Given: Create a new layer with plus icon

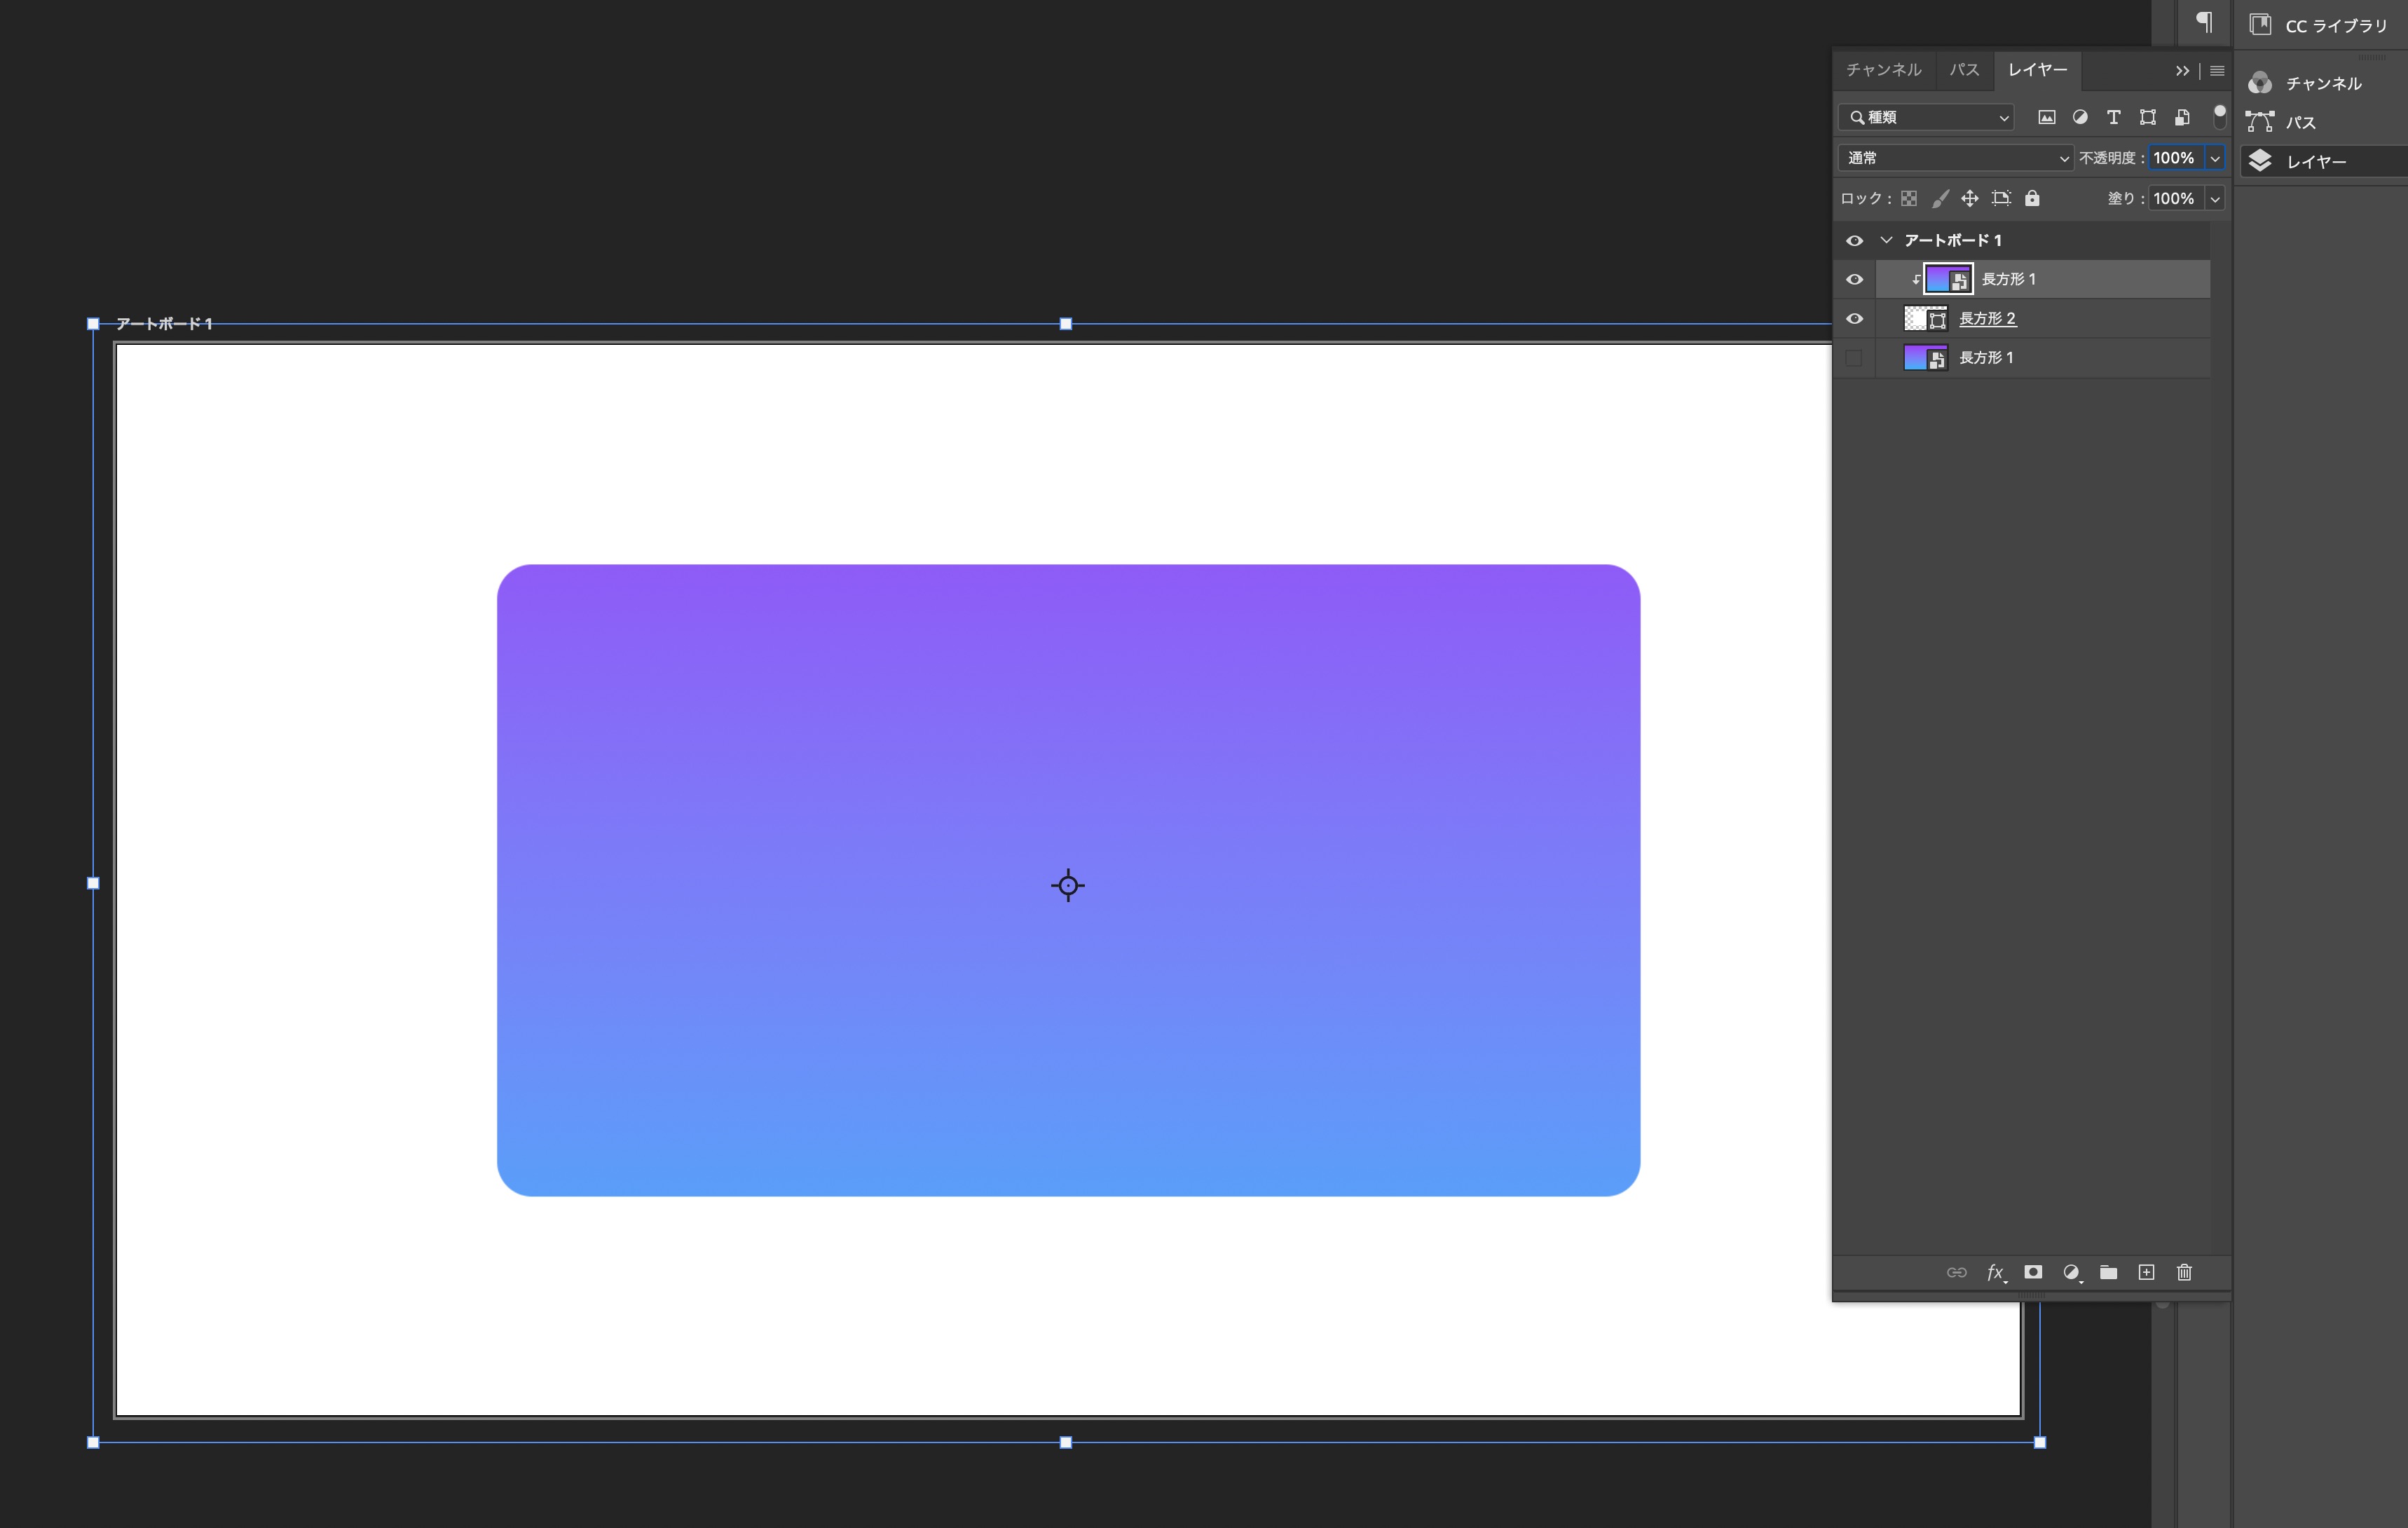Looking at the screenshot, I should coord(2146,1272).
